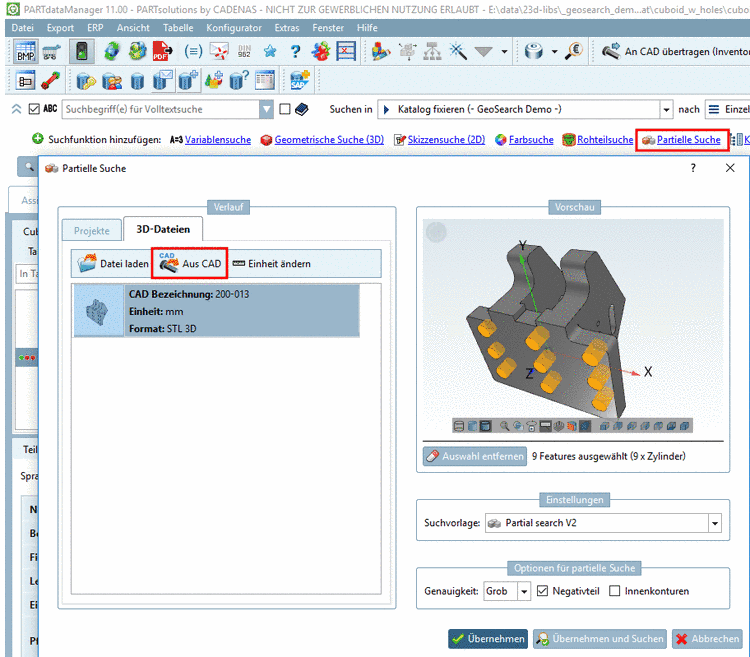Viewport: 750px width, 657px height.
Task: Click the database with key icon
Action: click(86, 81)
